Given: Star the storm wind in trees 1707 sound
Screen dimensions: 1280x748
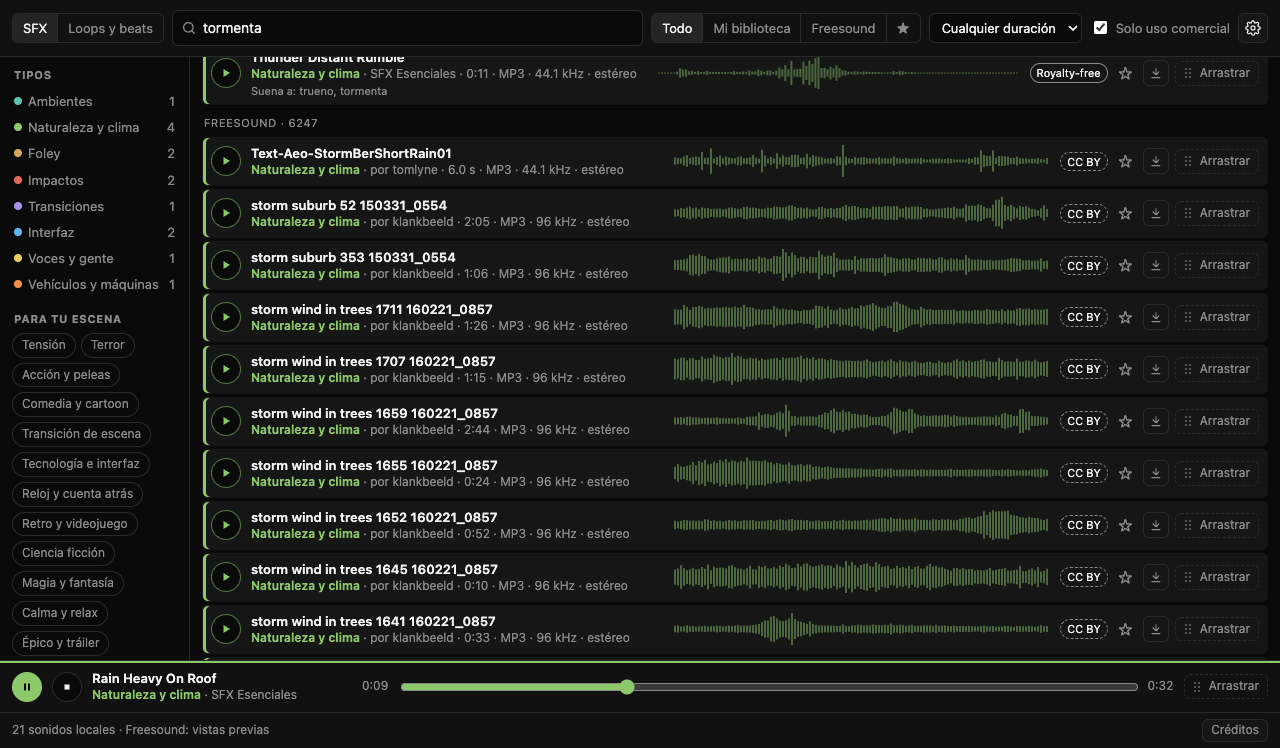Looking at the screenshot, I should pos(1125,369).
